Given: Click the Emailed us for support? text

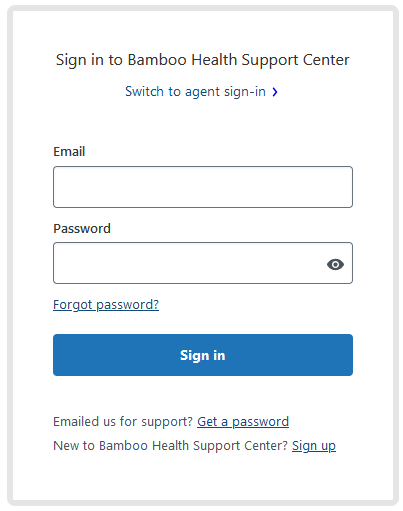Looking at the screenshot, I should (123, 422).
